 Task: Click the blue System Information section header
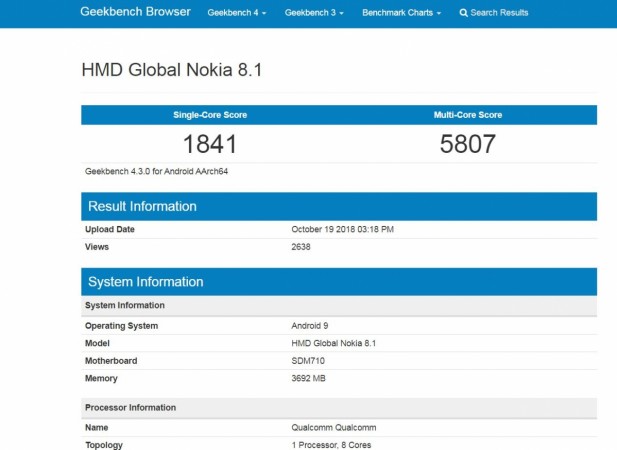click(x=339, y=282)
